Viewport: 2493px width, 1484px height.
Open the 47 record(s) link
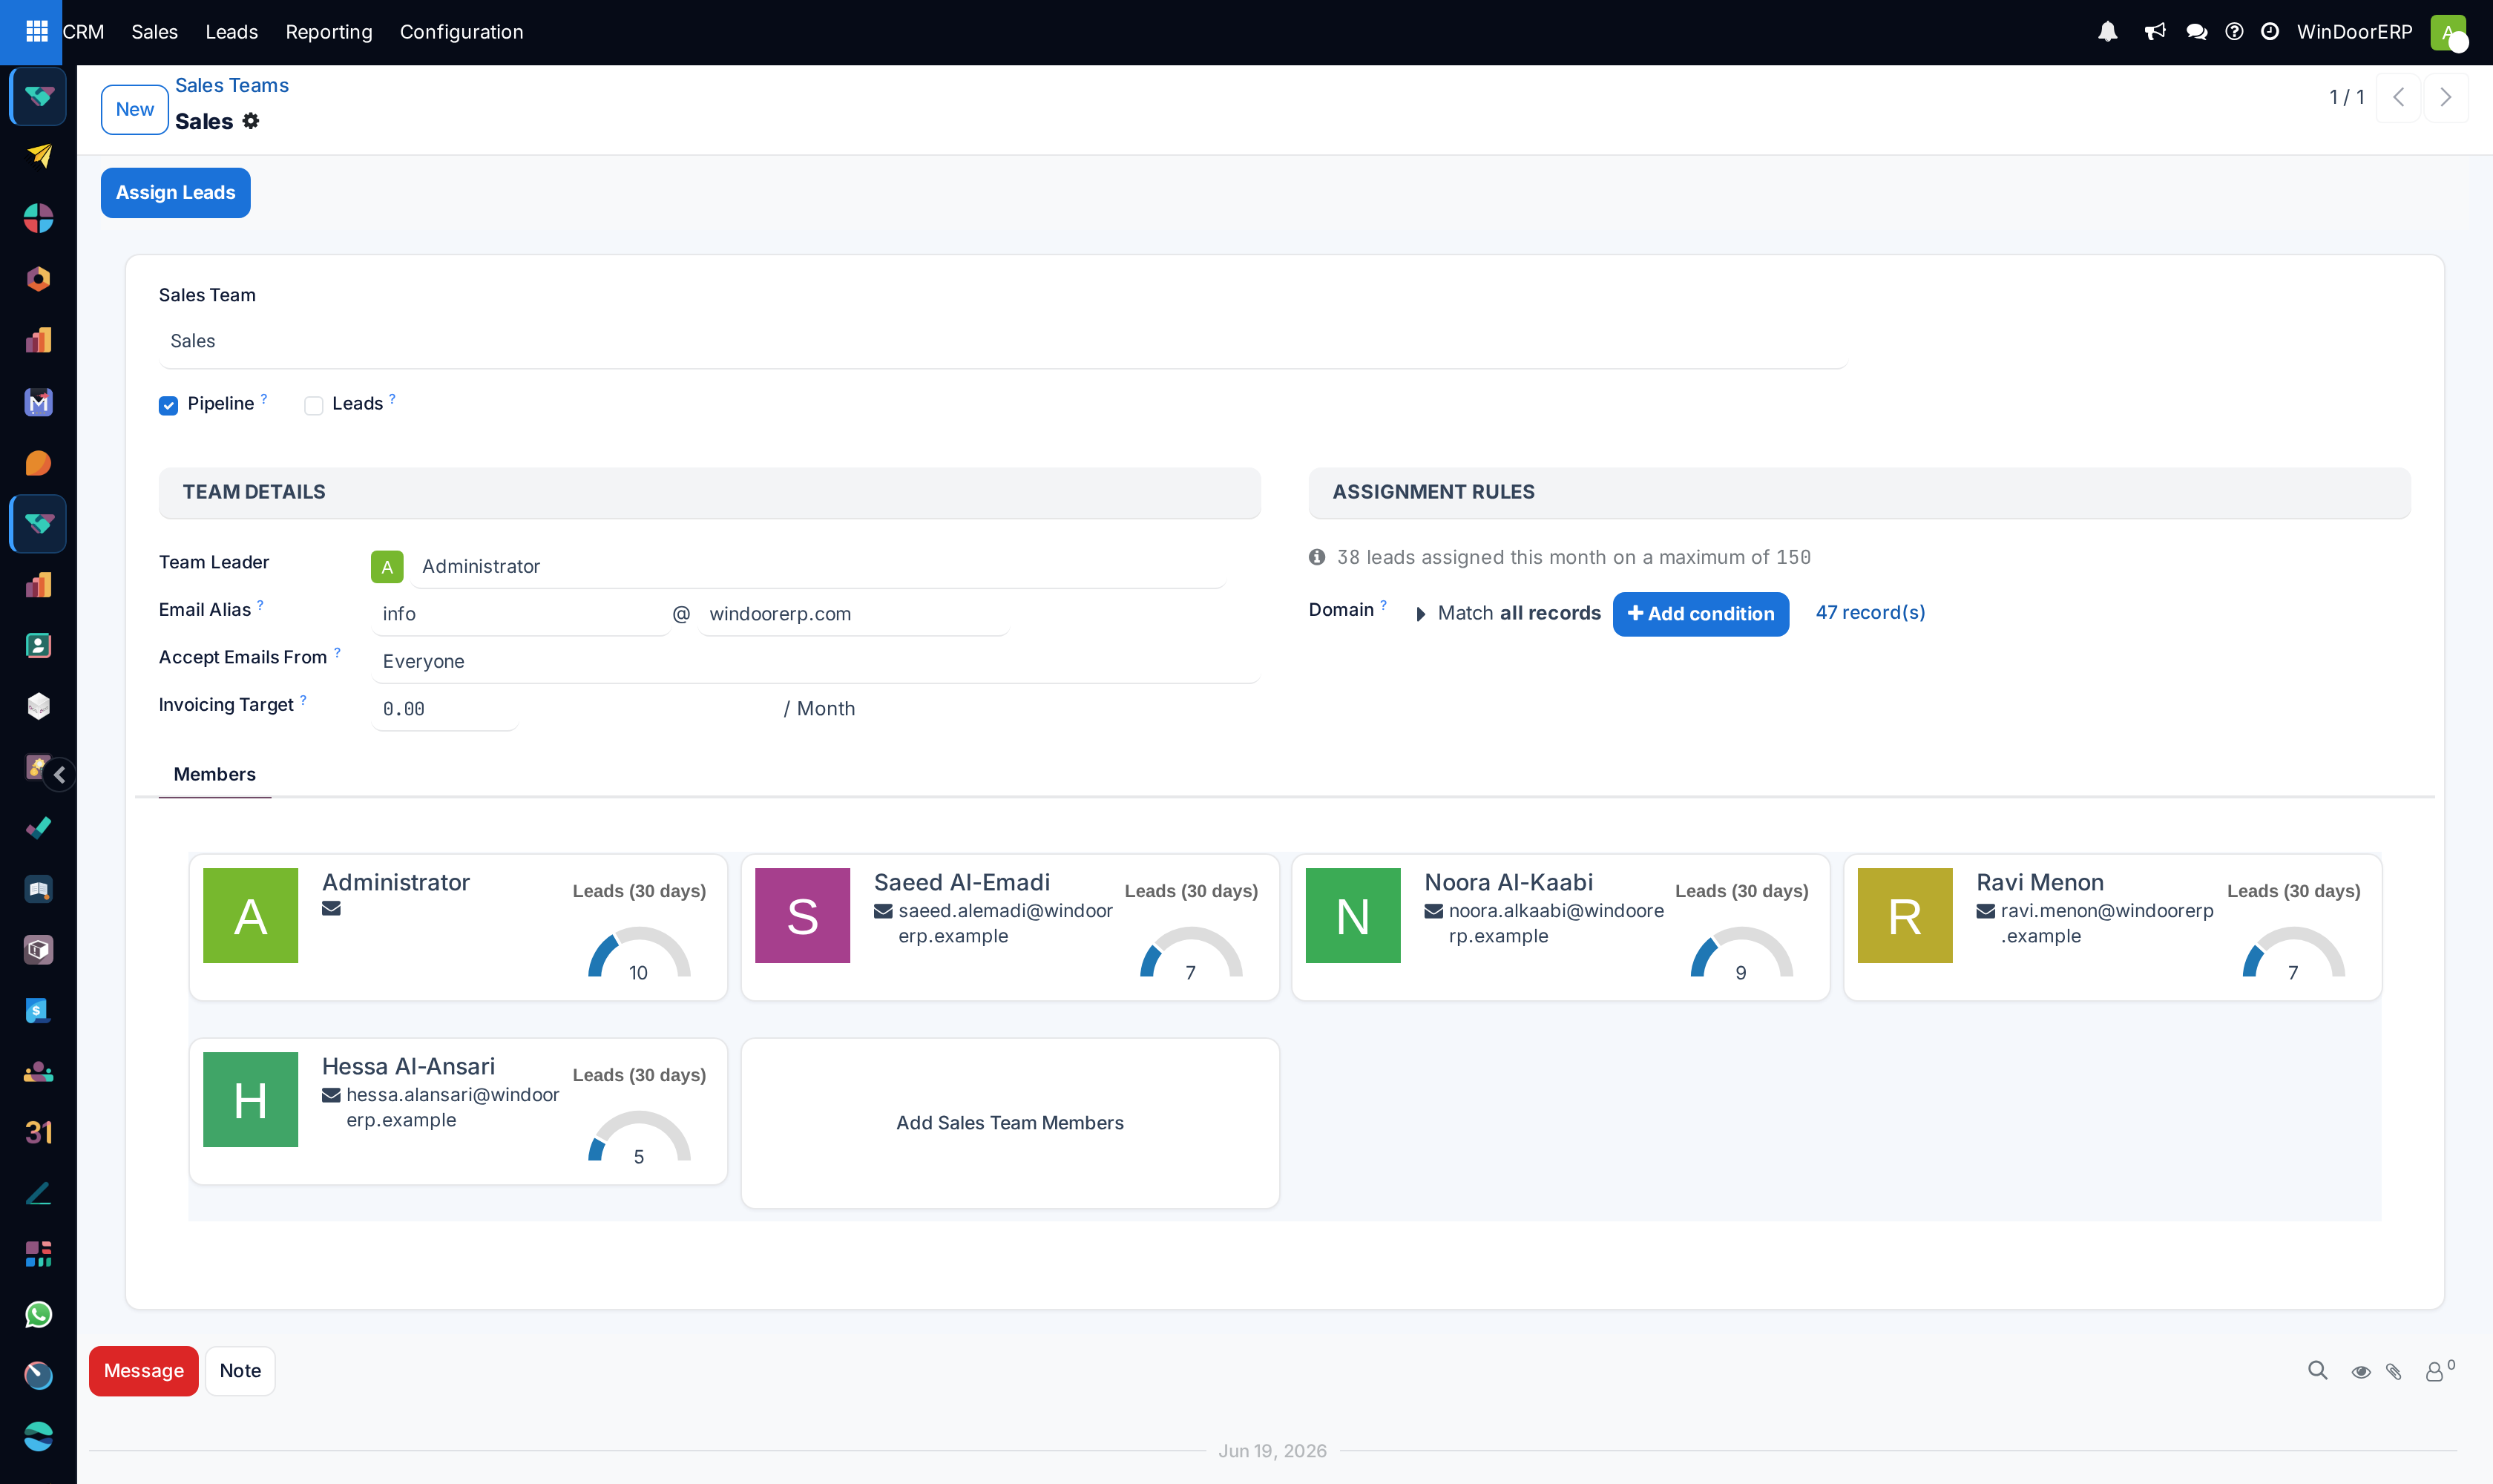point(1870,612)
